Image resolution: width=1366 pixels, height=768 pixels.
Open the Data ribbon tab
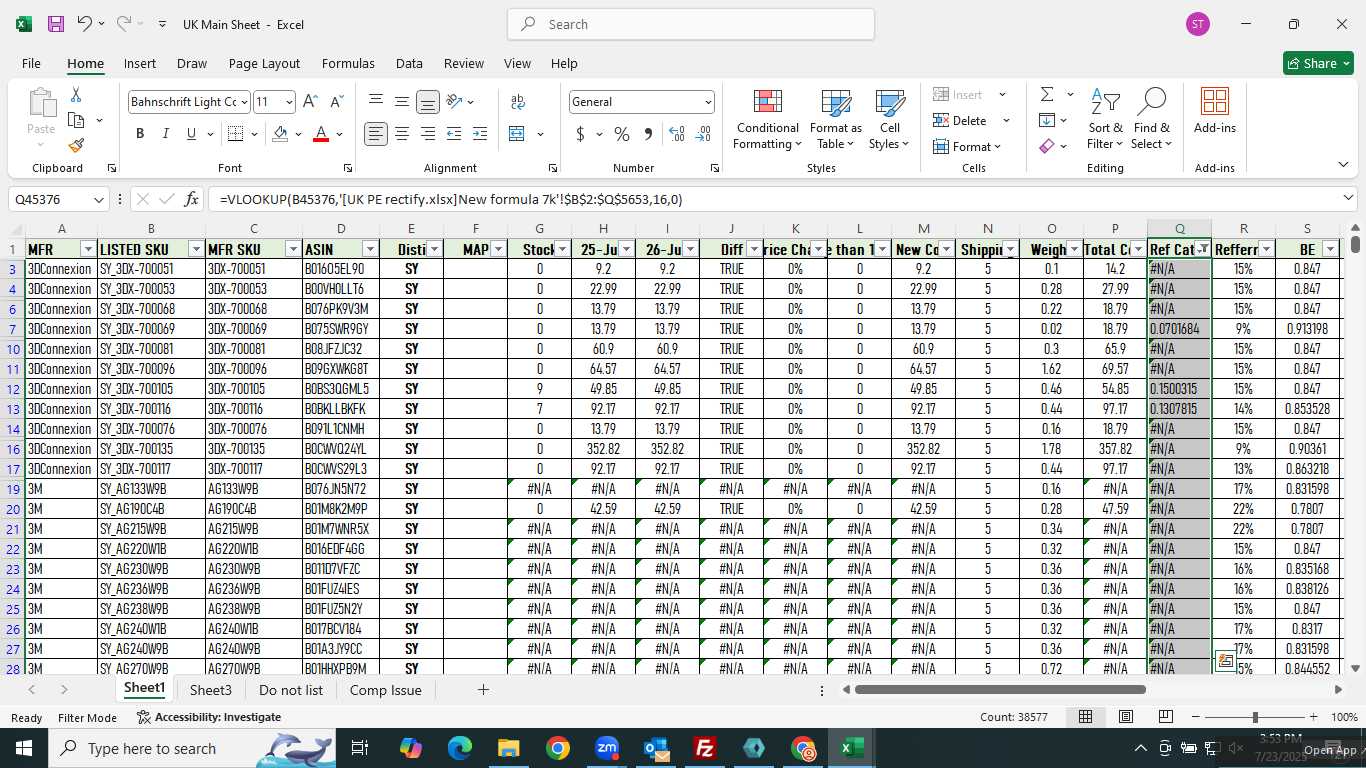pyautogui.click(x=409, y=63)
